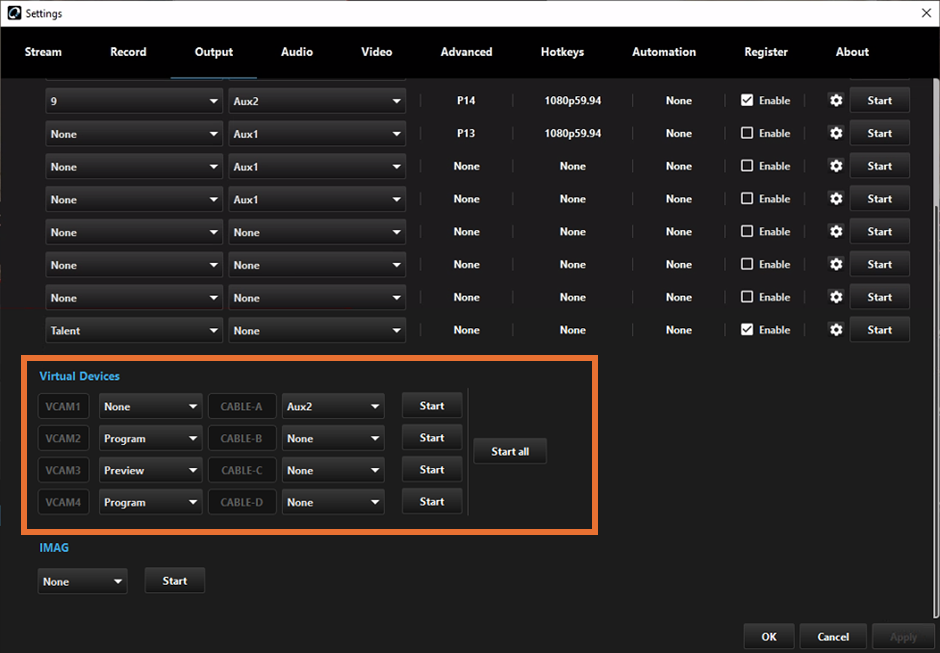Click the app logo icon in title bar
Image resolution: width=940 pixels, height=653 pixels.
[12, 13]
